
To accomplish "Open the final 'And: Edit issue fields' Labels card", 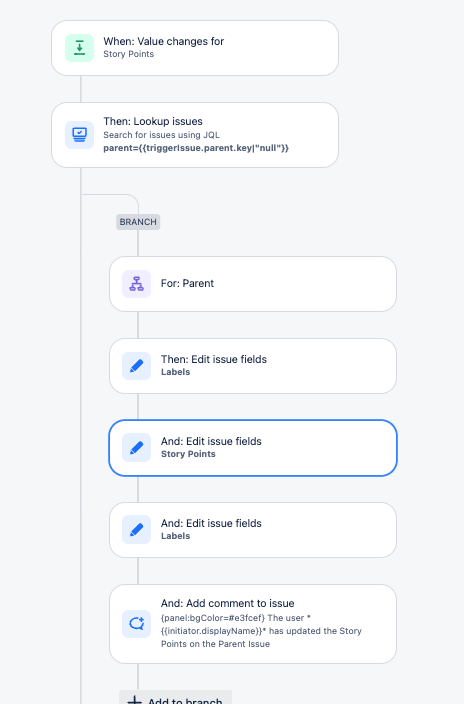I will (253, 530).
